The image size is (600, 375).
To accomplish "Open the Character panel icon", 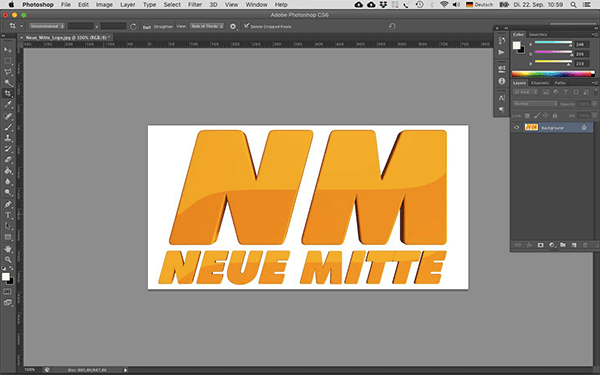I will point(502,98).
